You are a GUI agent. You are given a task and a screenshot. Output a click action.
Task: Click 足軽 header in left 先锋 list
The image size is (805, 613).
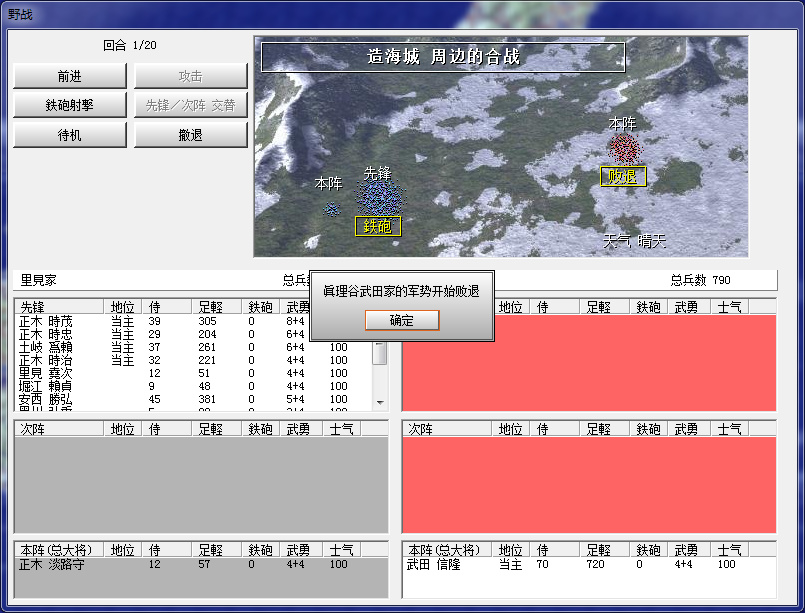click(216, 306)
